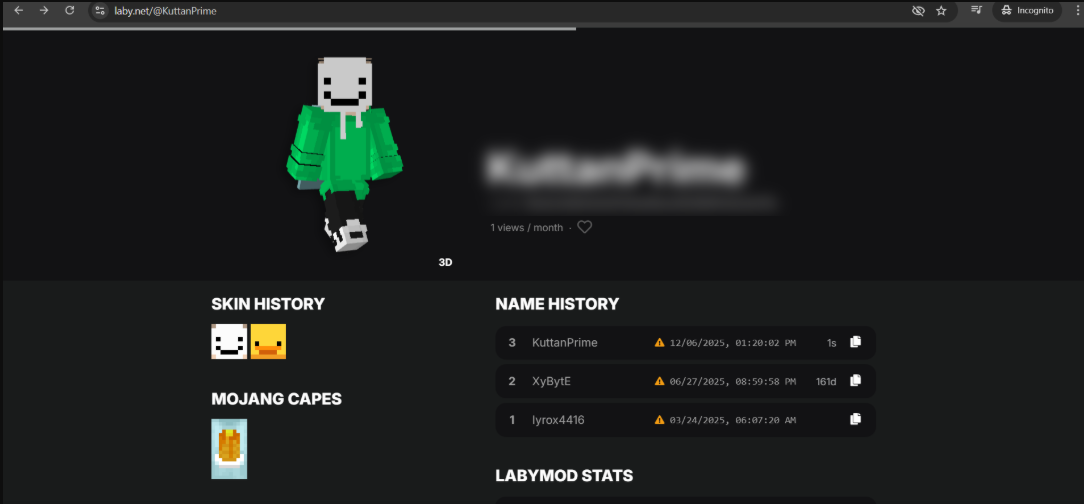
Task: Click the crossed-eye tracking protection icon
Action: (x=918, y=10)
